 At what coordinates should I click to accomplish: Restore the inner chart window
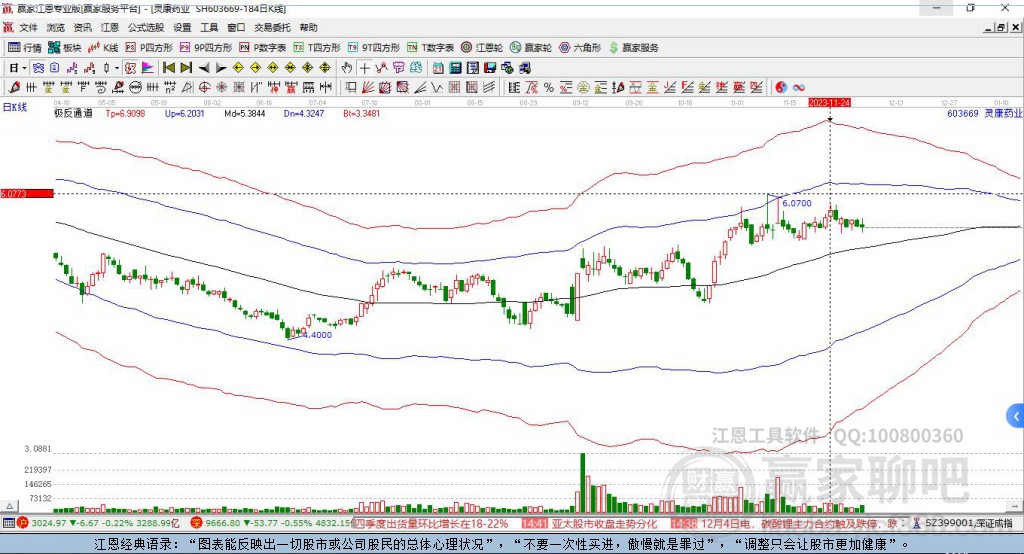click(x=1001, y=27)
